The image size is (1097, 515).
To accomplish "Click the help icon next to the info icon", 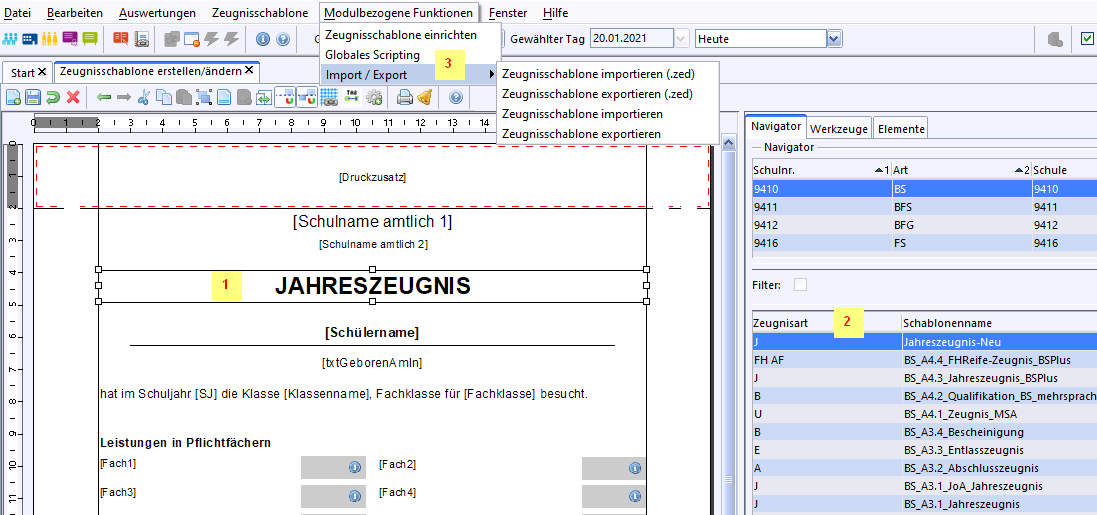I will 283,39.
